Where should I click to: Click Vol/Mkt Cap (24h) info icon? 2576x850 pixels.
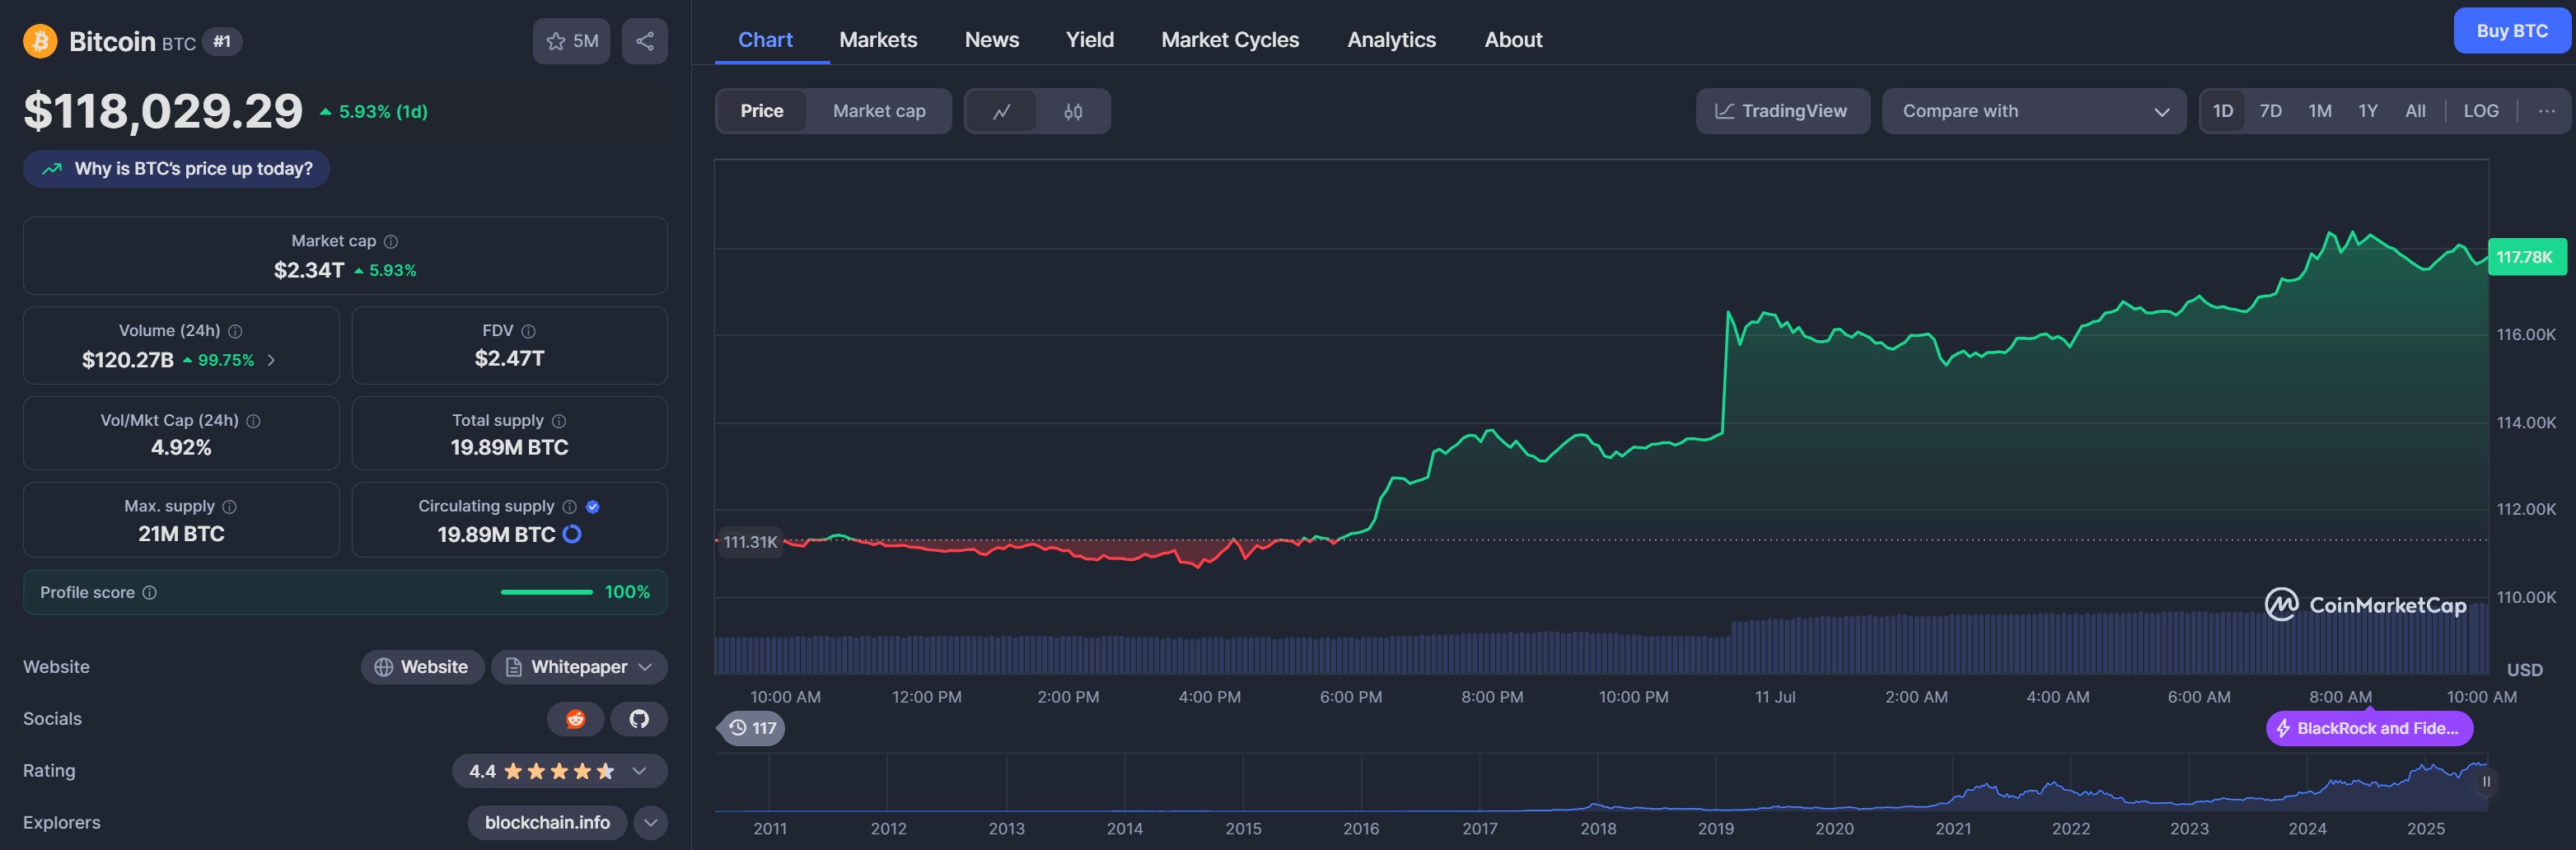point(253,421)
